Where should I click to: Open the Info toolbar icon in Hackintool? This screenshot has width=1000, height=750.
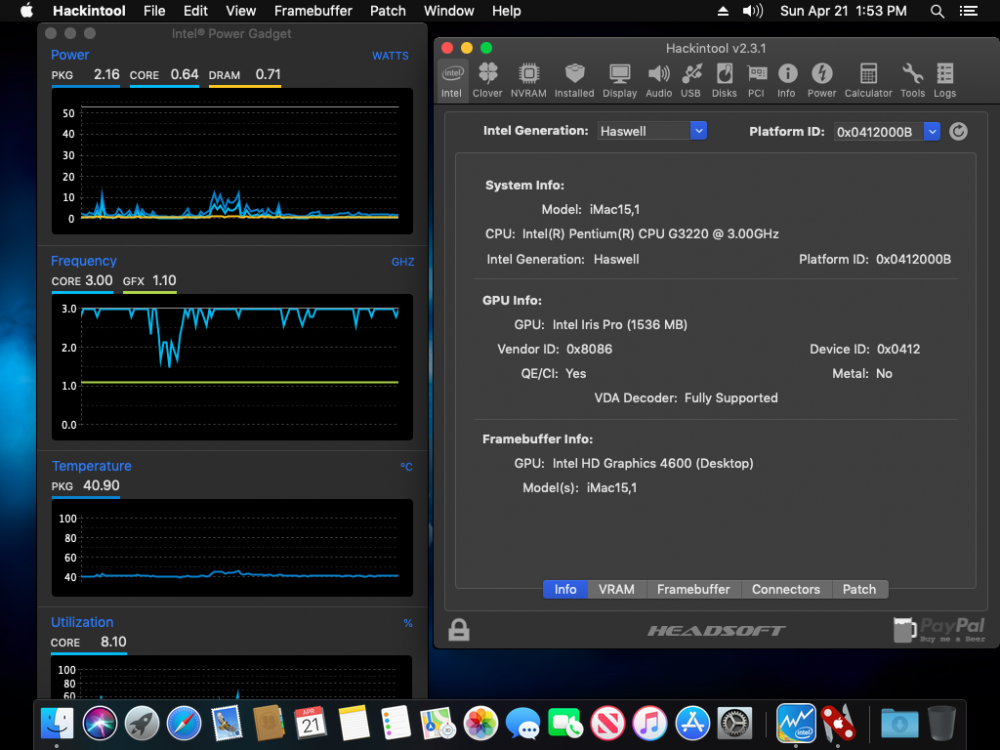[787, 80]
